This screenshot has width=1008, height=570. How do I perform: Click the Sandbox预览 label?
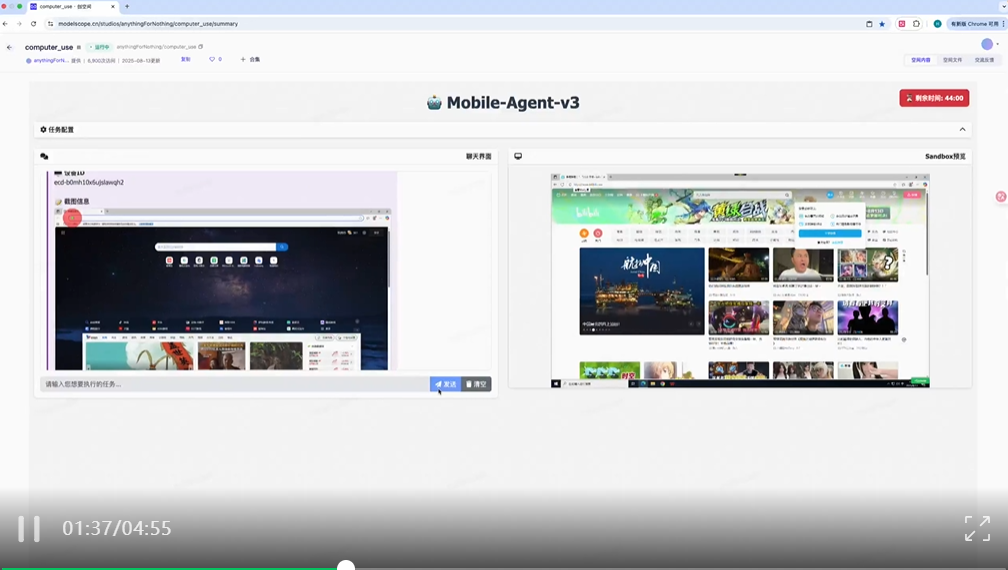tap(945, 156)
